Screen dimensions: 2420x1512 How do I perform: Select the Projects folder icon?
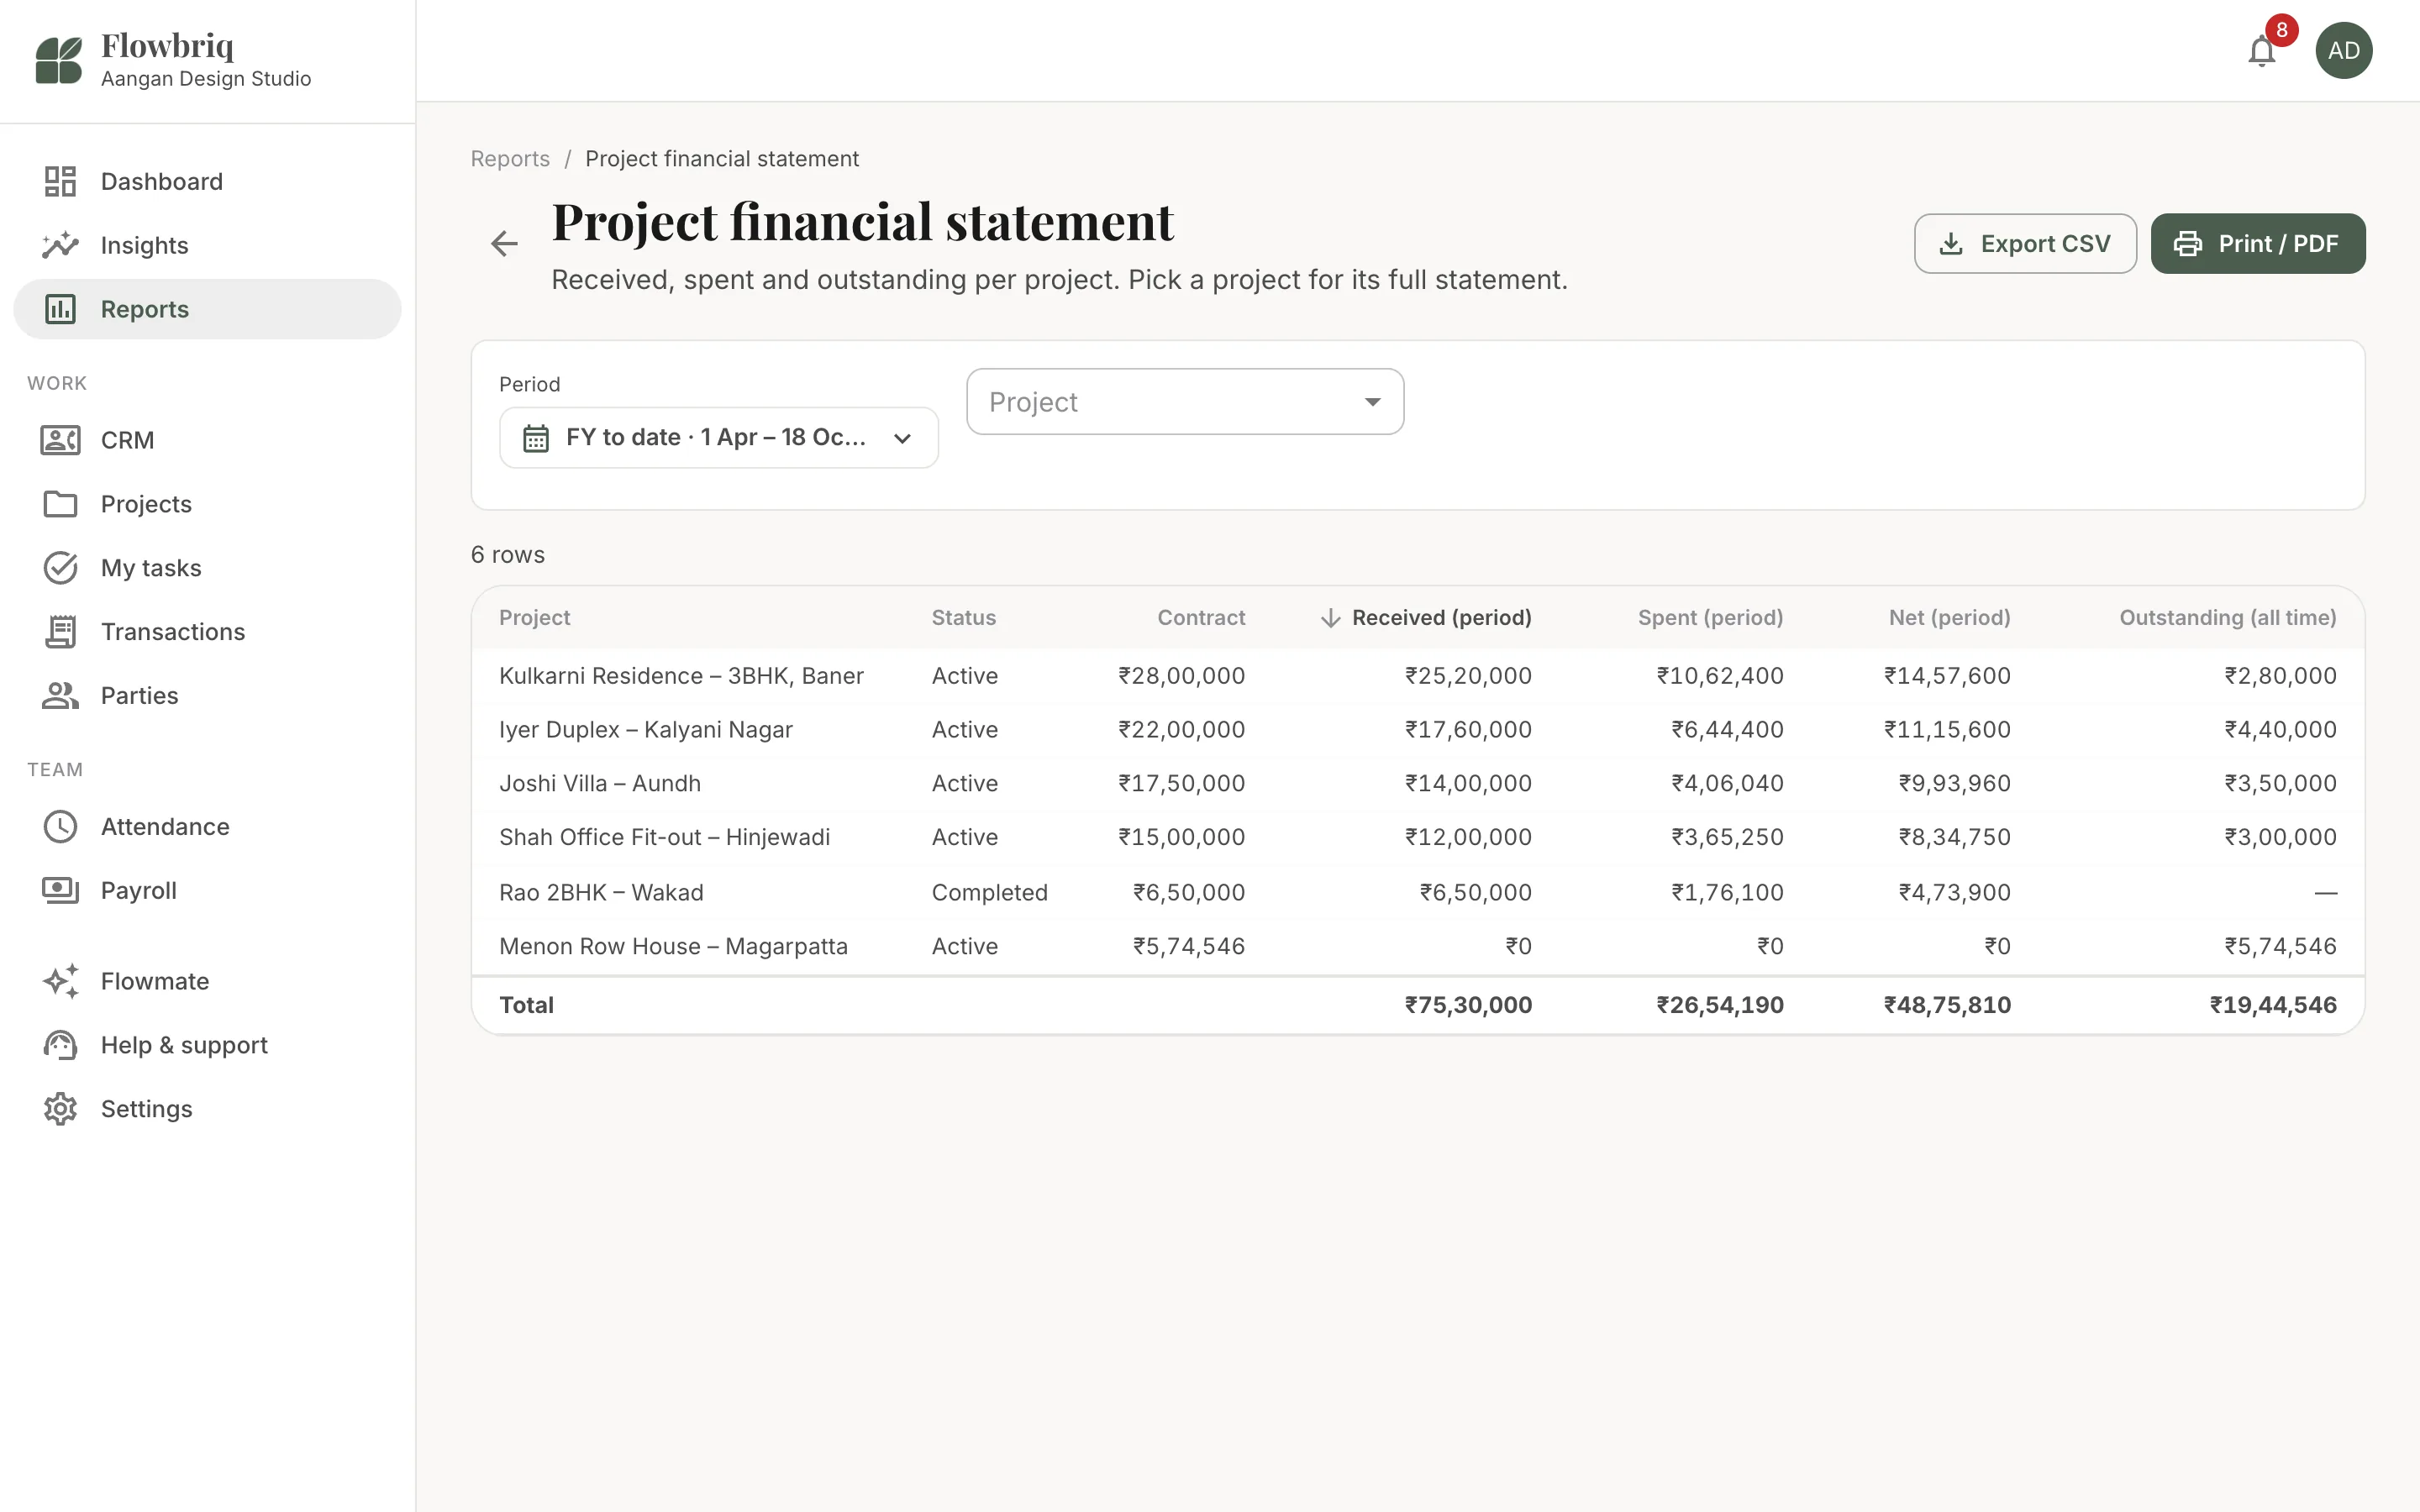tap(60, 504)
